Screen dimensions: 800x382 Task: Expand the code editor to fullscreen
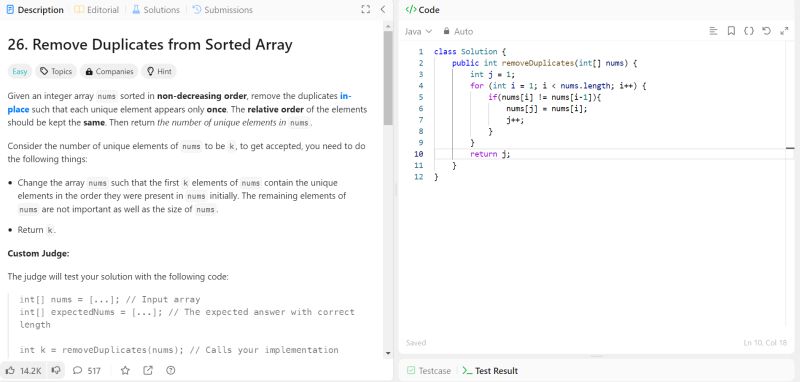pyautogui.click(x=784, y=31)
